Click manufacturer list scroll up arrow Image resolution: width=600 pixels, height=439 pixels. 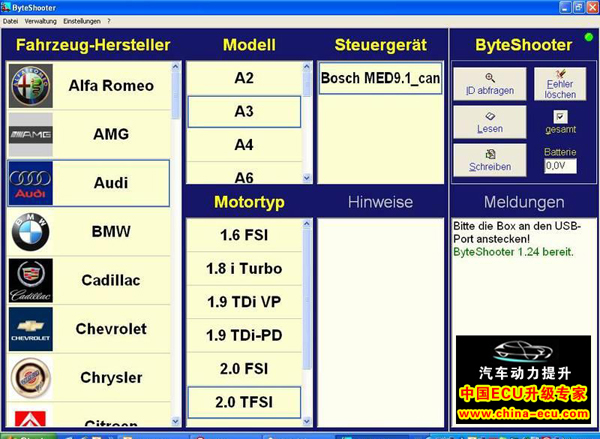pos(176,67)
